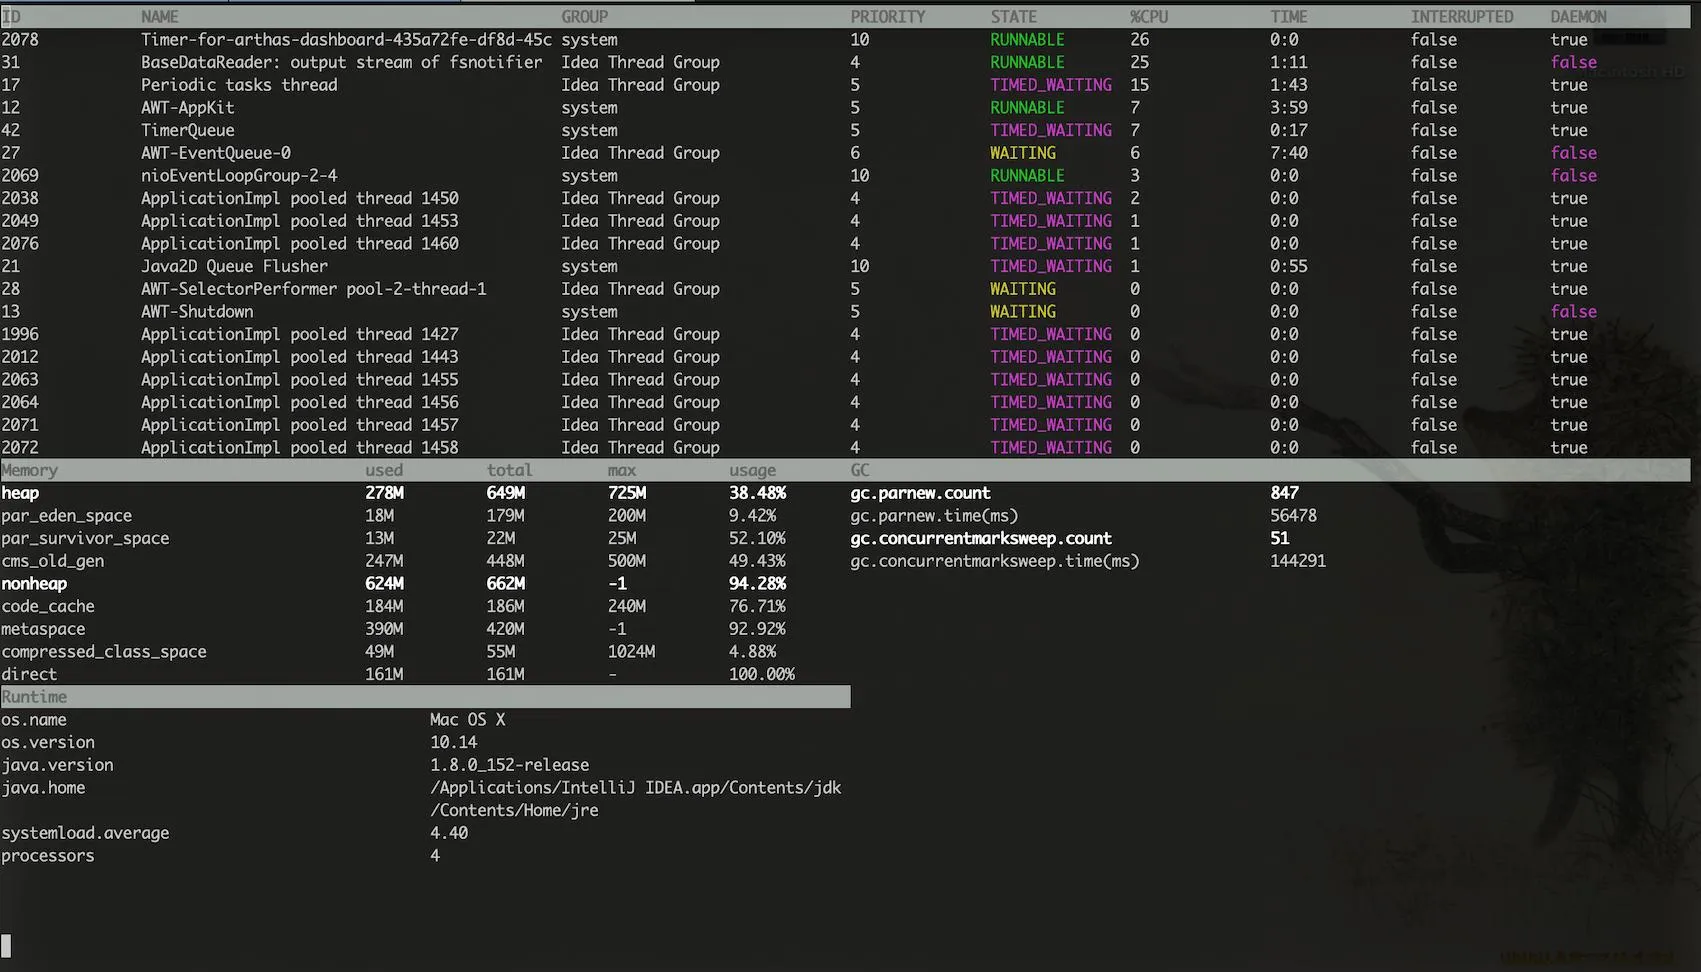The width and height of the screenshot is (1701, 972).
Task: Click the Memory section header
Action: coord(30,470)
